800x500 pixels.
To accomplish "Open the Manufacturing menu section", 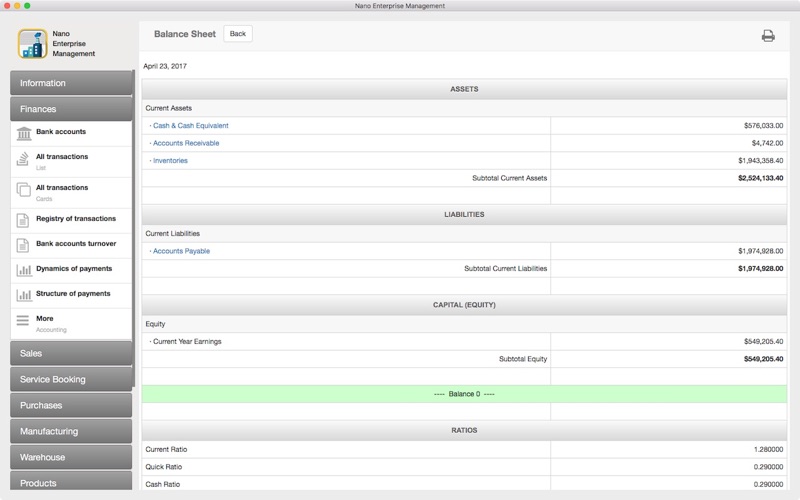I will 71,432.
